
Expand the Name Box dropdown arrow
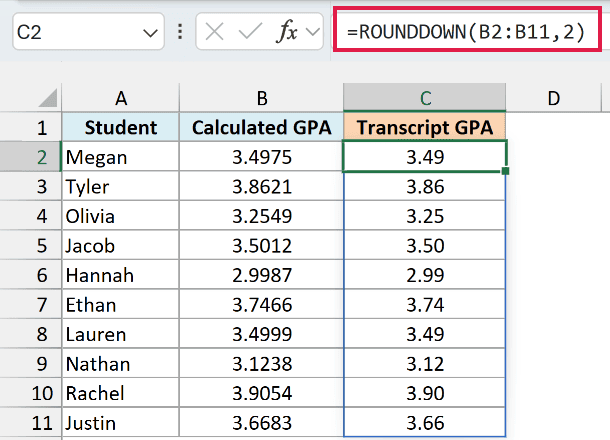[150, 33]
